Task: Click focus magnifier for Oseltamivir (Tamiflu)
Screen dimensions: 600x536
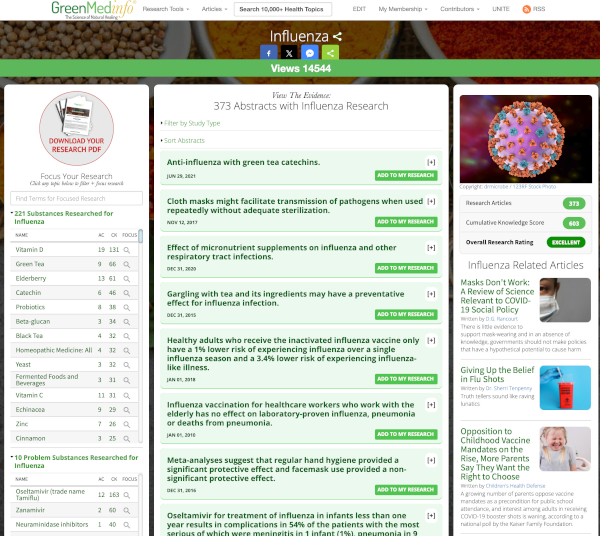Action: 127,495
